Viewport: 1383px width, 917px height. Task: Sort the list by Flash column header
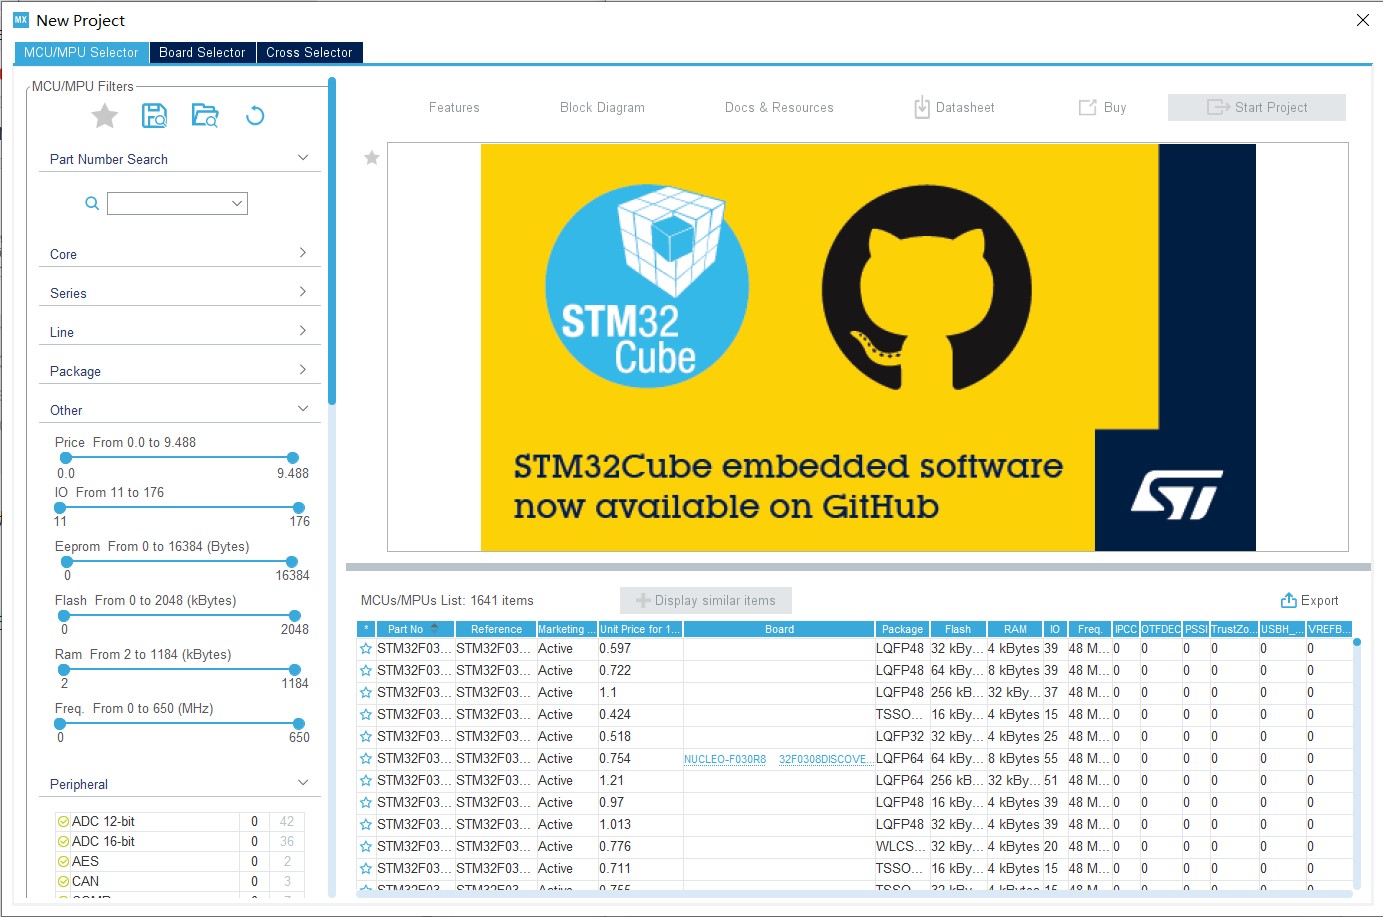[x=958, y=629]
